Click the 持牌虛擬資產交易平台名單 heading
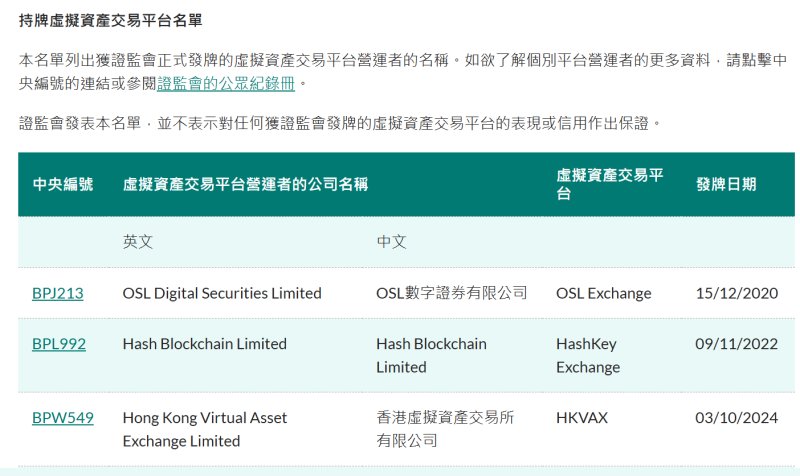This screenshot has height=476, width=800. pos(111,20)
